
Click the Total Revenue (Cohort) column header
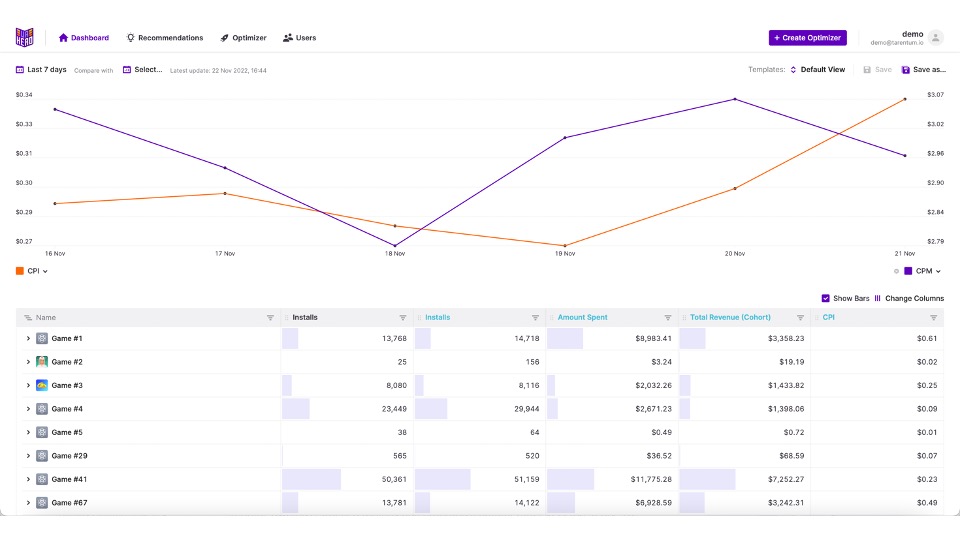click(730, 318)
